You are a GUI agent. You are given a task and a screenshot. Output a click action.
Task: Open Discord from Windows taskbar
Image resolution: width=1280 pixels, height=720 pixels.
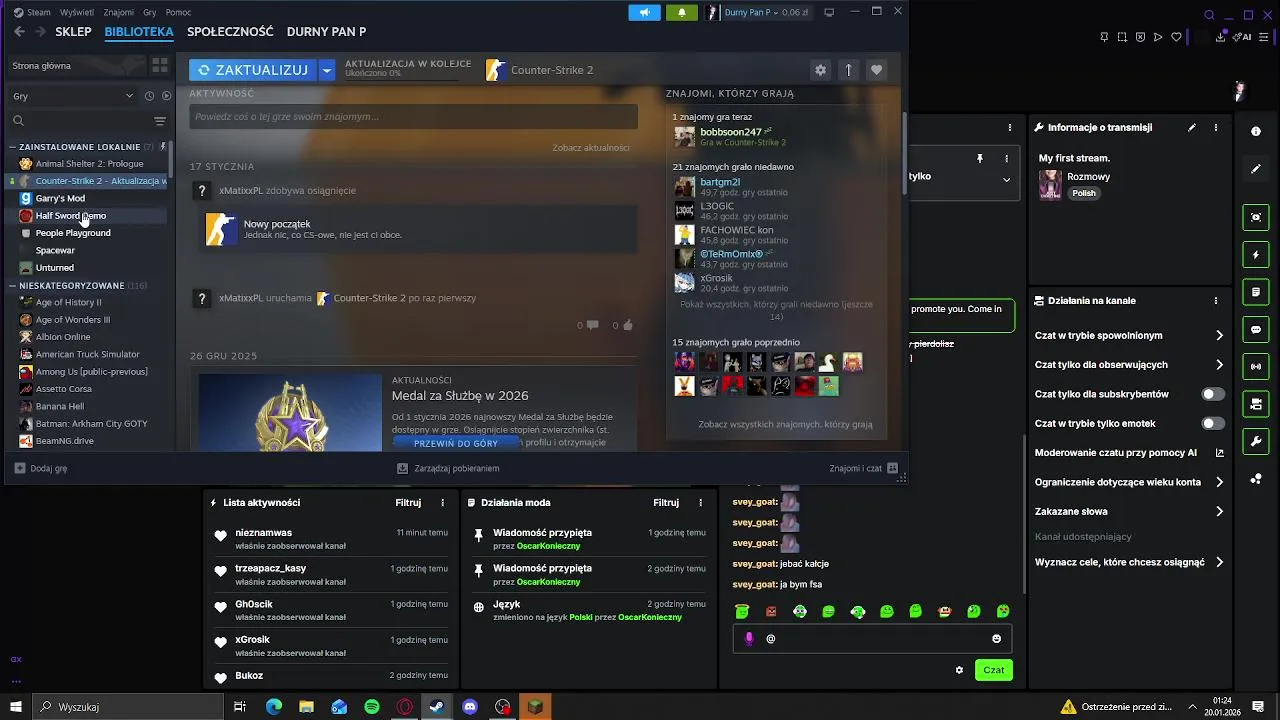click(470, 707)
